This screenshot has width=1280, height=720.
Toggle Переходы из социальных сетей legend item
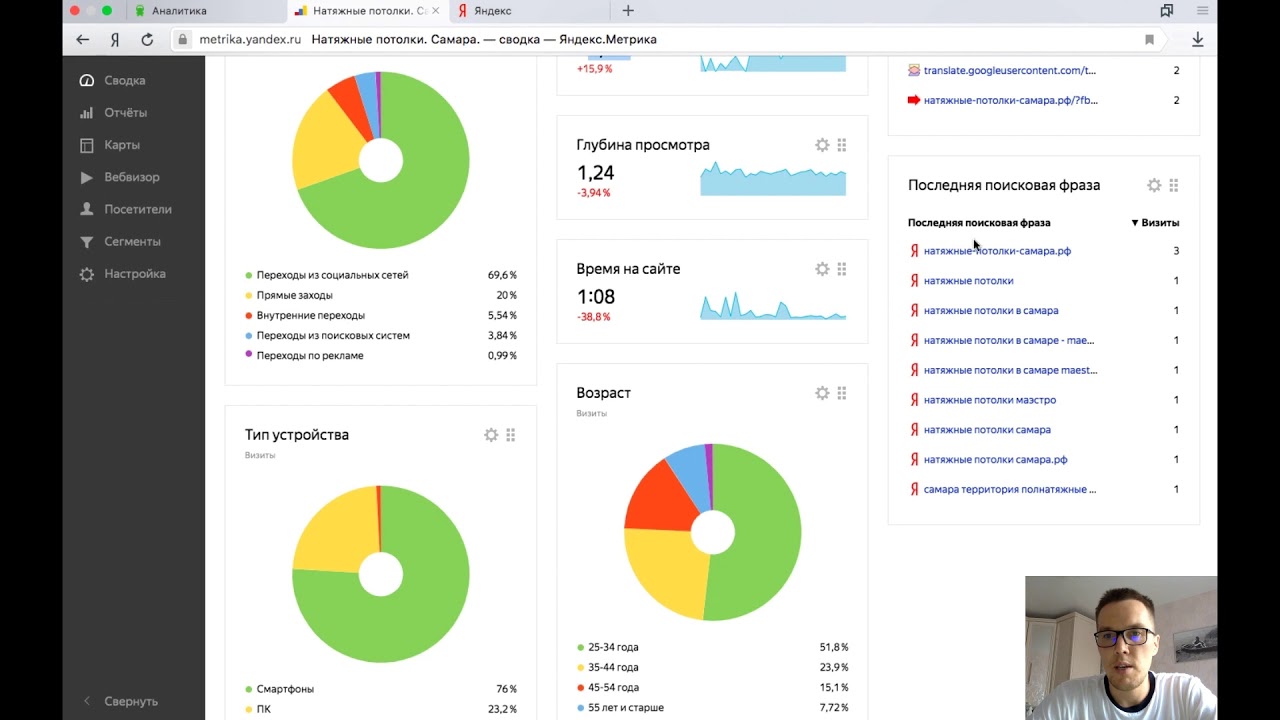point(331,275)
